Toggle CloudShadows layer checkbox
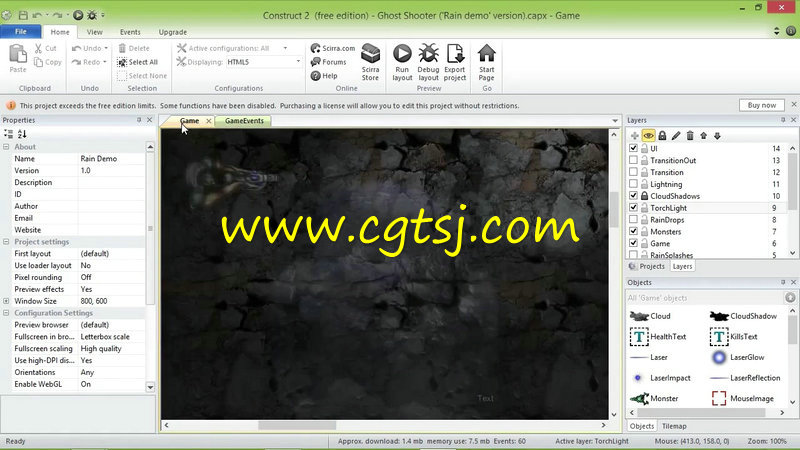The width and height of the screenshot is (800, 450). (633, 195)
